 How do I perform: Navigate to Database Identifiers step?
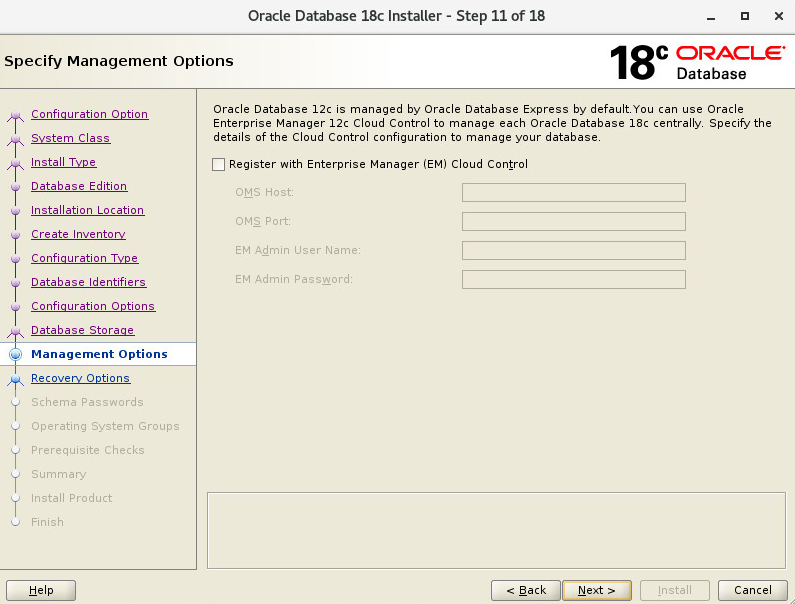[88, 282]
